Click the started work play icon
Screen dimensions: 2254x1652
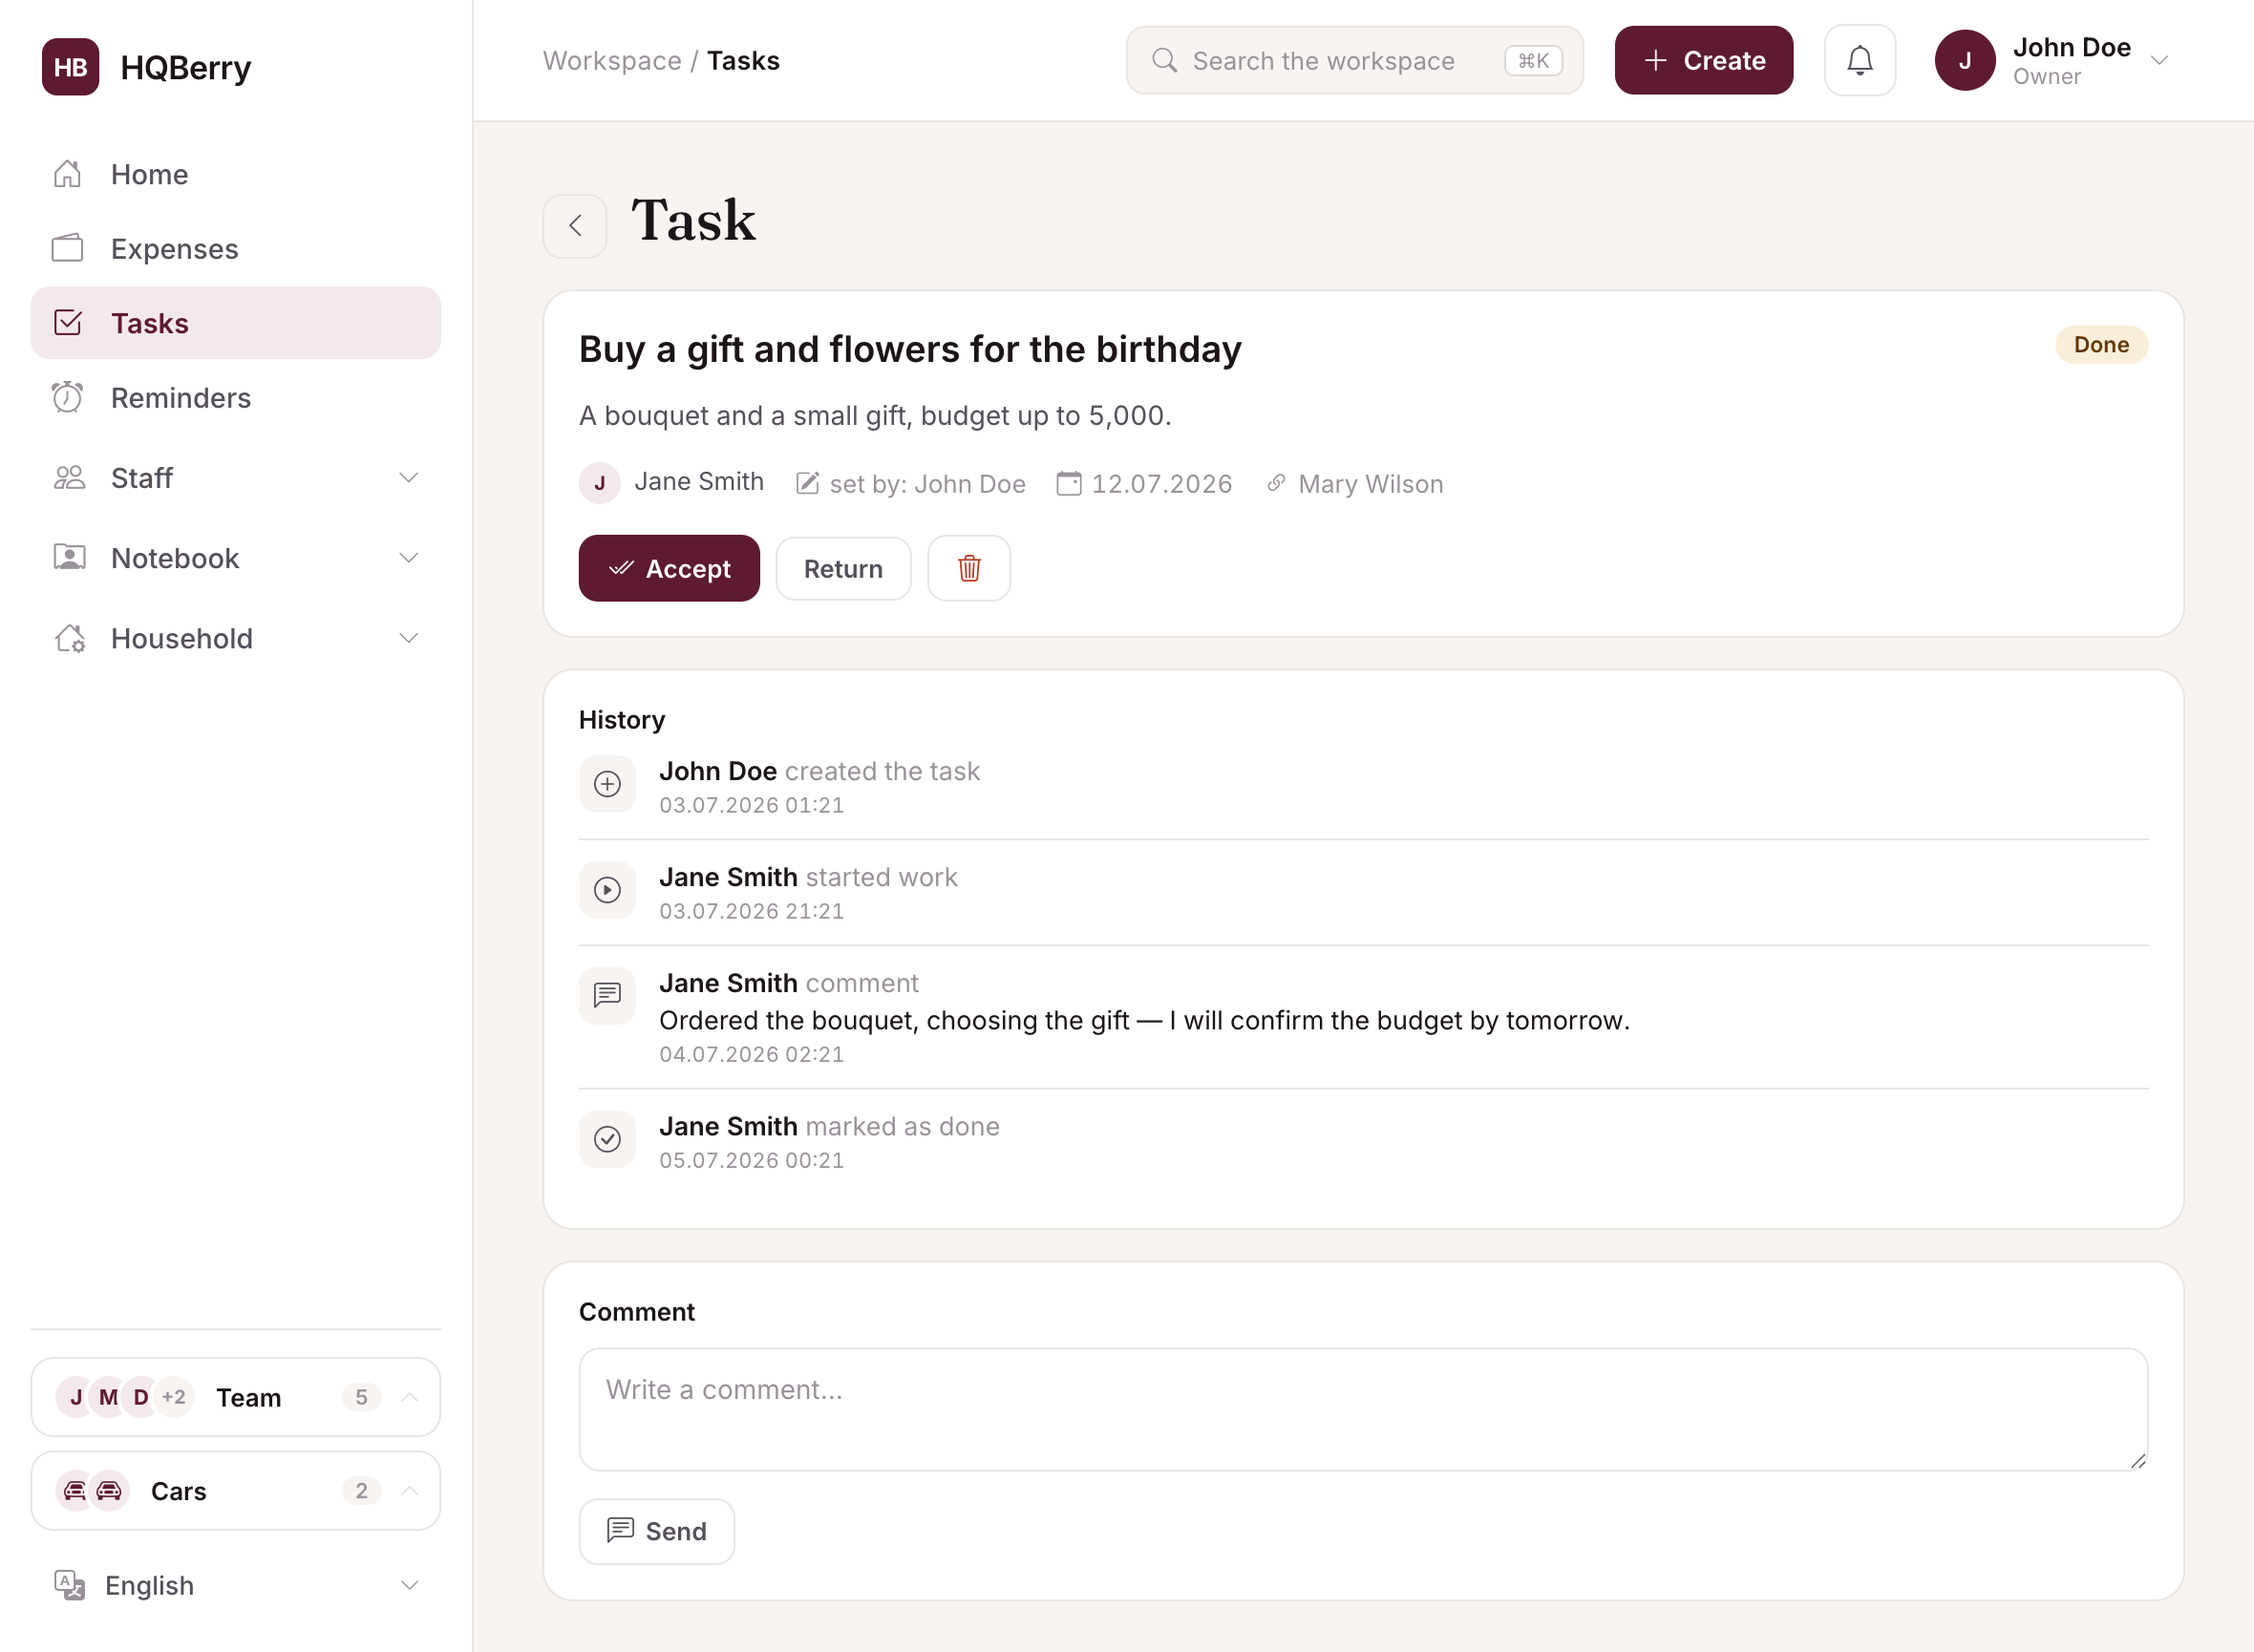[607, 890]
